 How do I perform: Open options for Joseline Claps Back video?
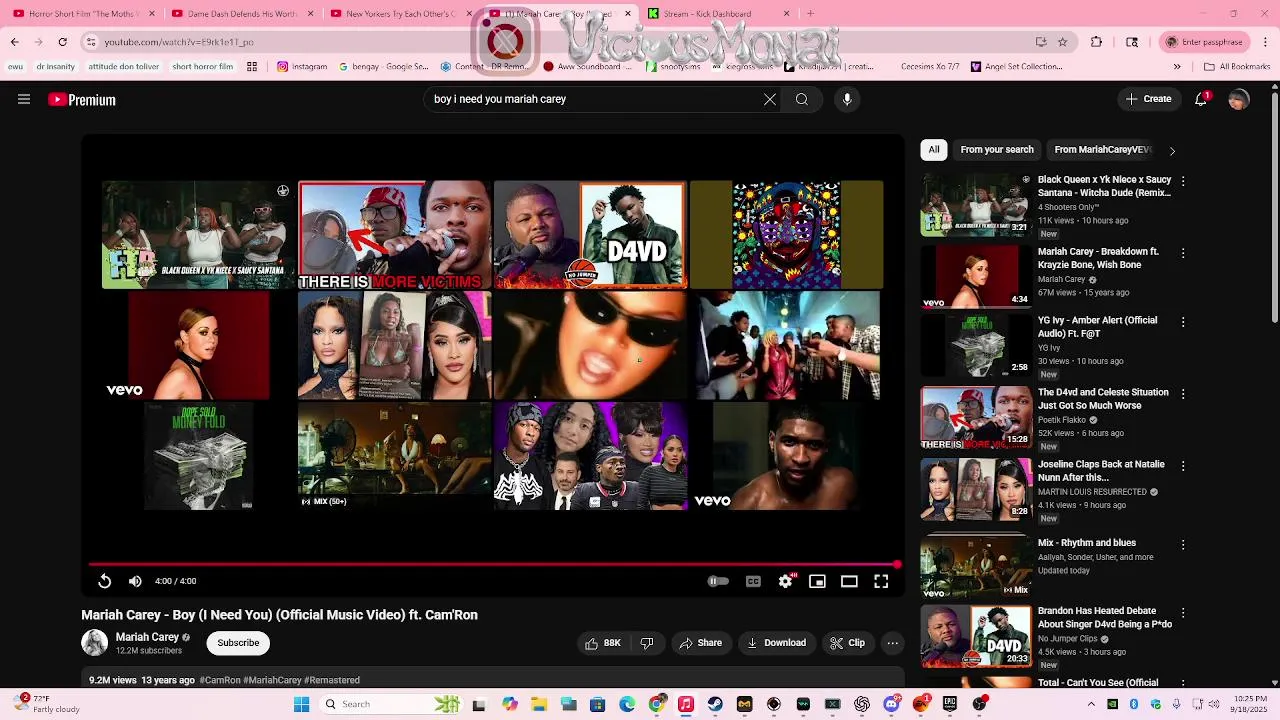tap(1183, 466)
